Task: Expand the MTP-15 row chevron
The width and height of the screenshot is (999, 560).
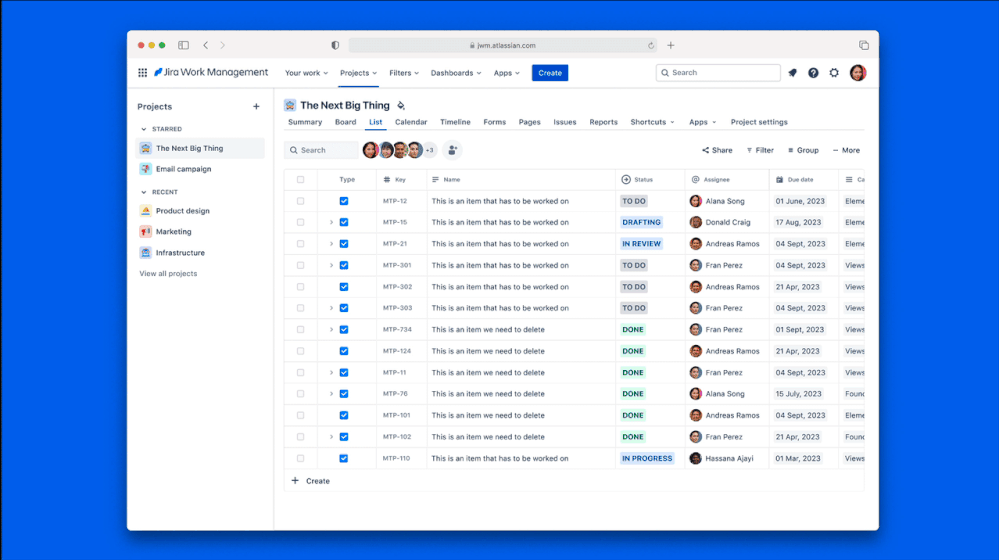Action: [x=331, y=222]
